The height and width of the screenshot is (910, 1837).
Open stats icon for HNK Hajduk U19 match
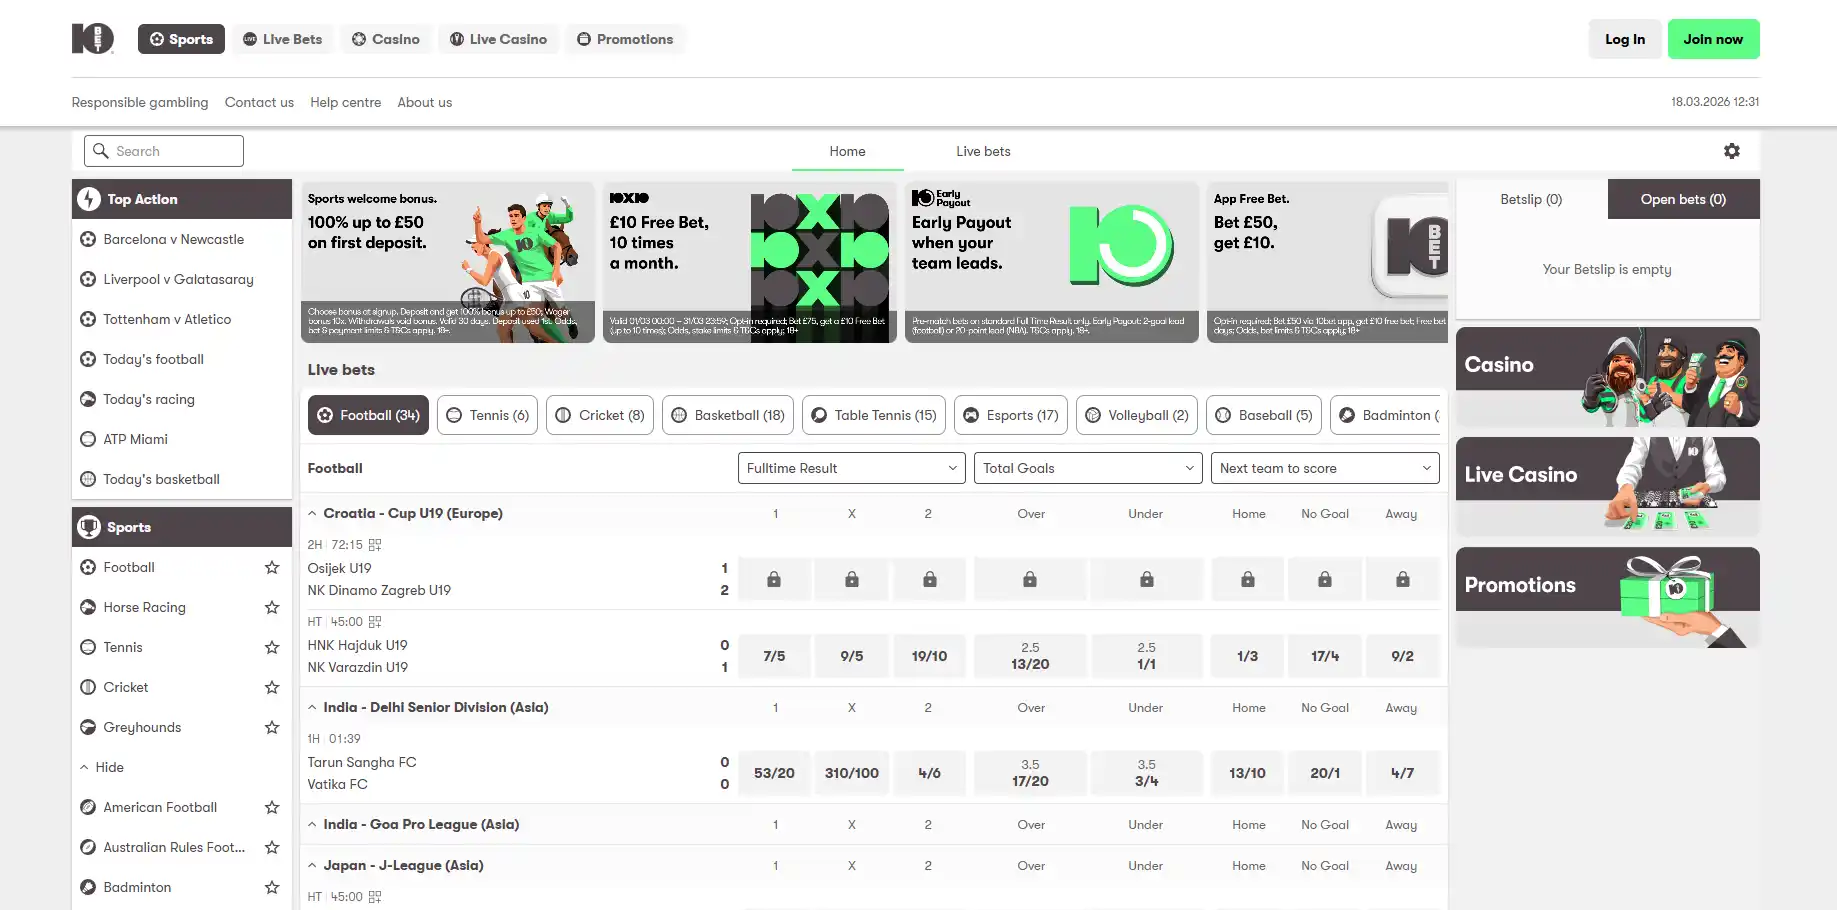[x=375, y=622]
